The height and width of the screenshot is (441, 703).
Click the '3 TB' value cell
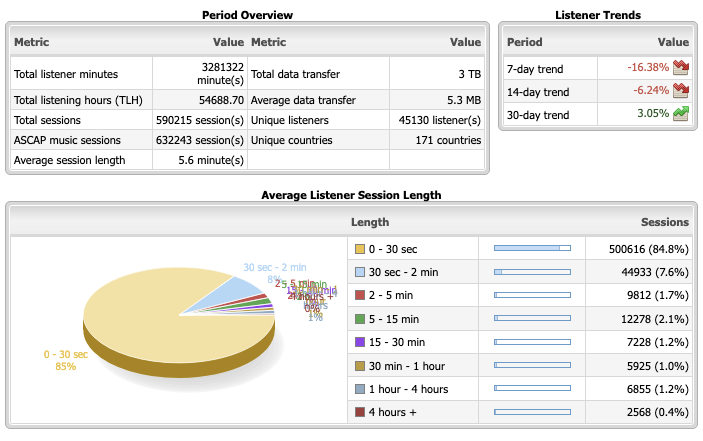[x=470, y=74]
